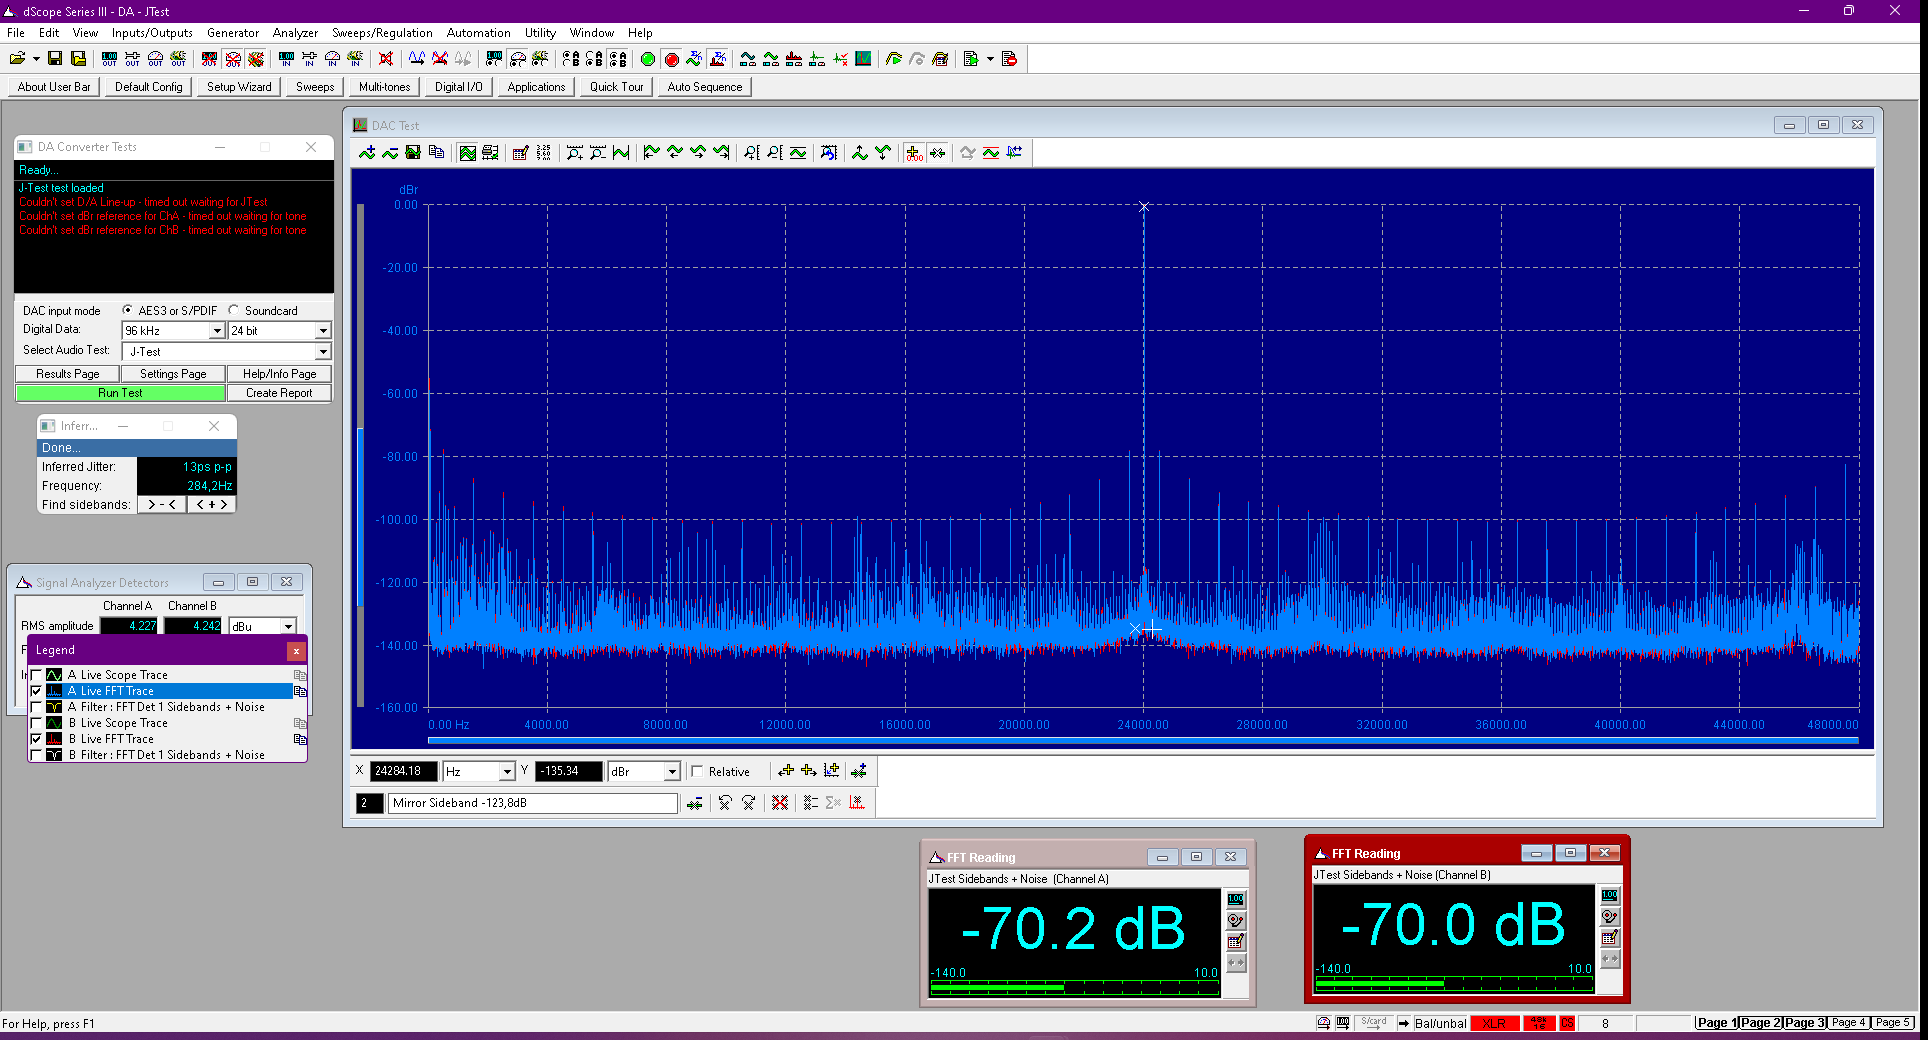This screenshot has height=1040, width=1928.
Task: Click the script run icon in main toolbar
Action: click(x=970, y=59)
